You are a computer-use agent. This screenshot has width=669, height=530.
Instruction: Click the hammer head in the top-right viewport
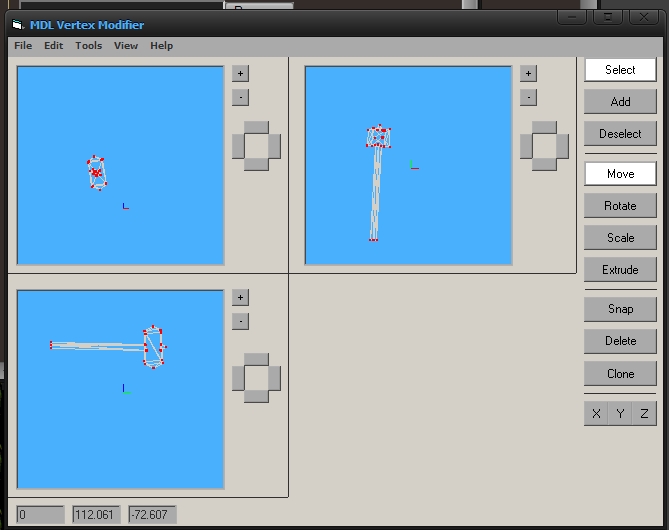click(x=378, y=137)
